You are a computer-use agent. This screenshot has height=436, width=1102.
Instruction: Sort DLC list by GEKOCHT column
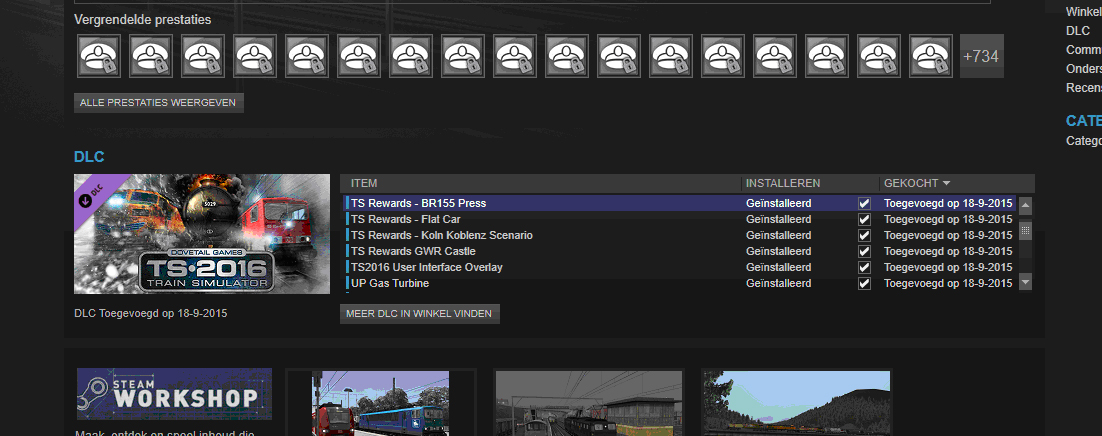click(x=911, y=183)
